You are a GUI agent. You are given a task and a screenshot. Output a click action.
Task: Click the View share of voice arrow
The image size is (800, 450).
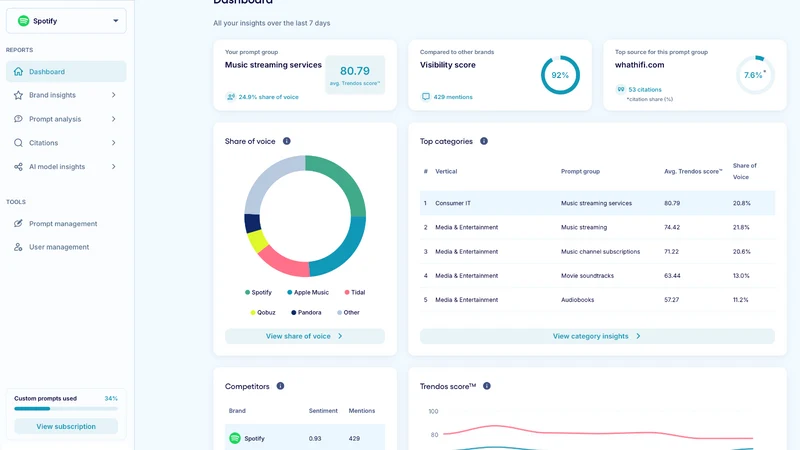click(x=340, y=336)
